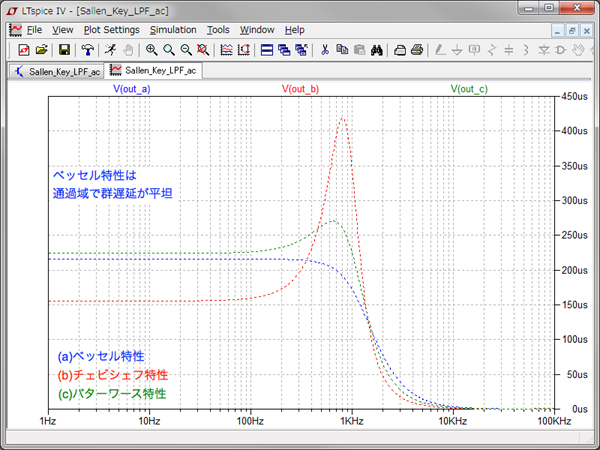Click the Run simulation icon
Image resolution: width=600 pixels, height=450 pixels.
110,49
